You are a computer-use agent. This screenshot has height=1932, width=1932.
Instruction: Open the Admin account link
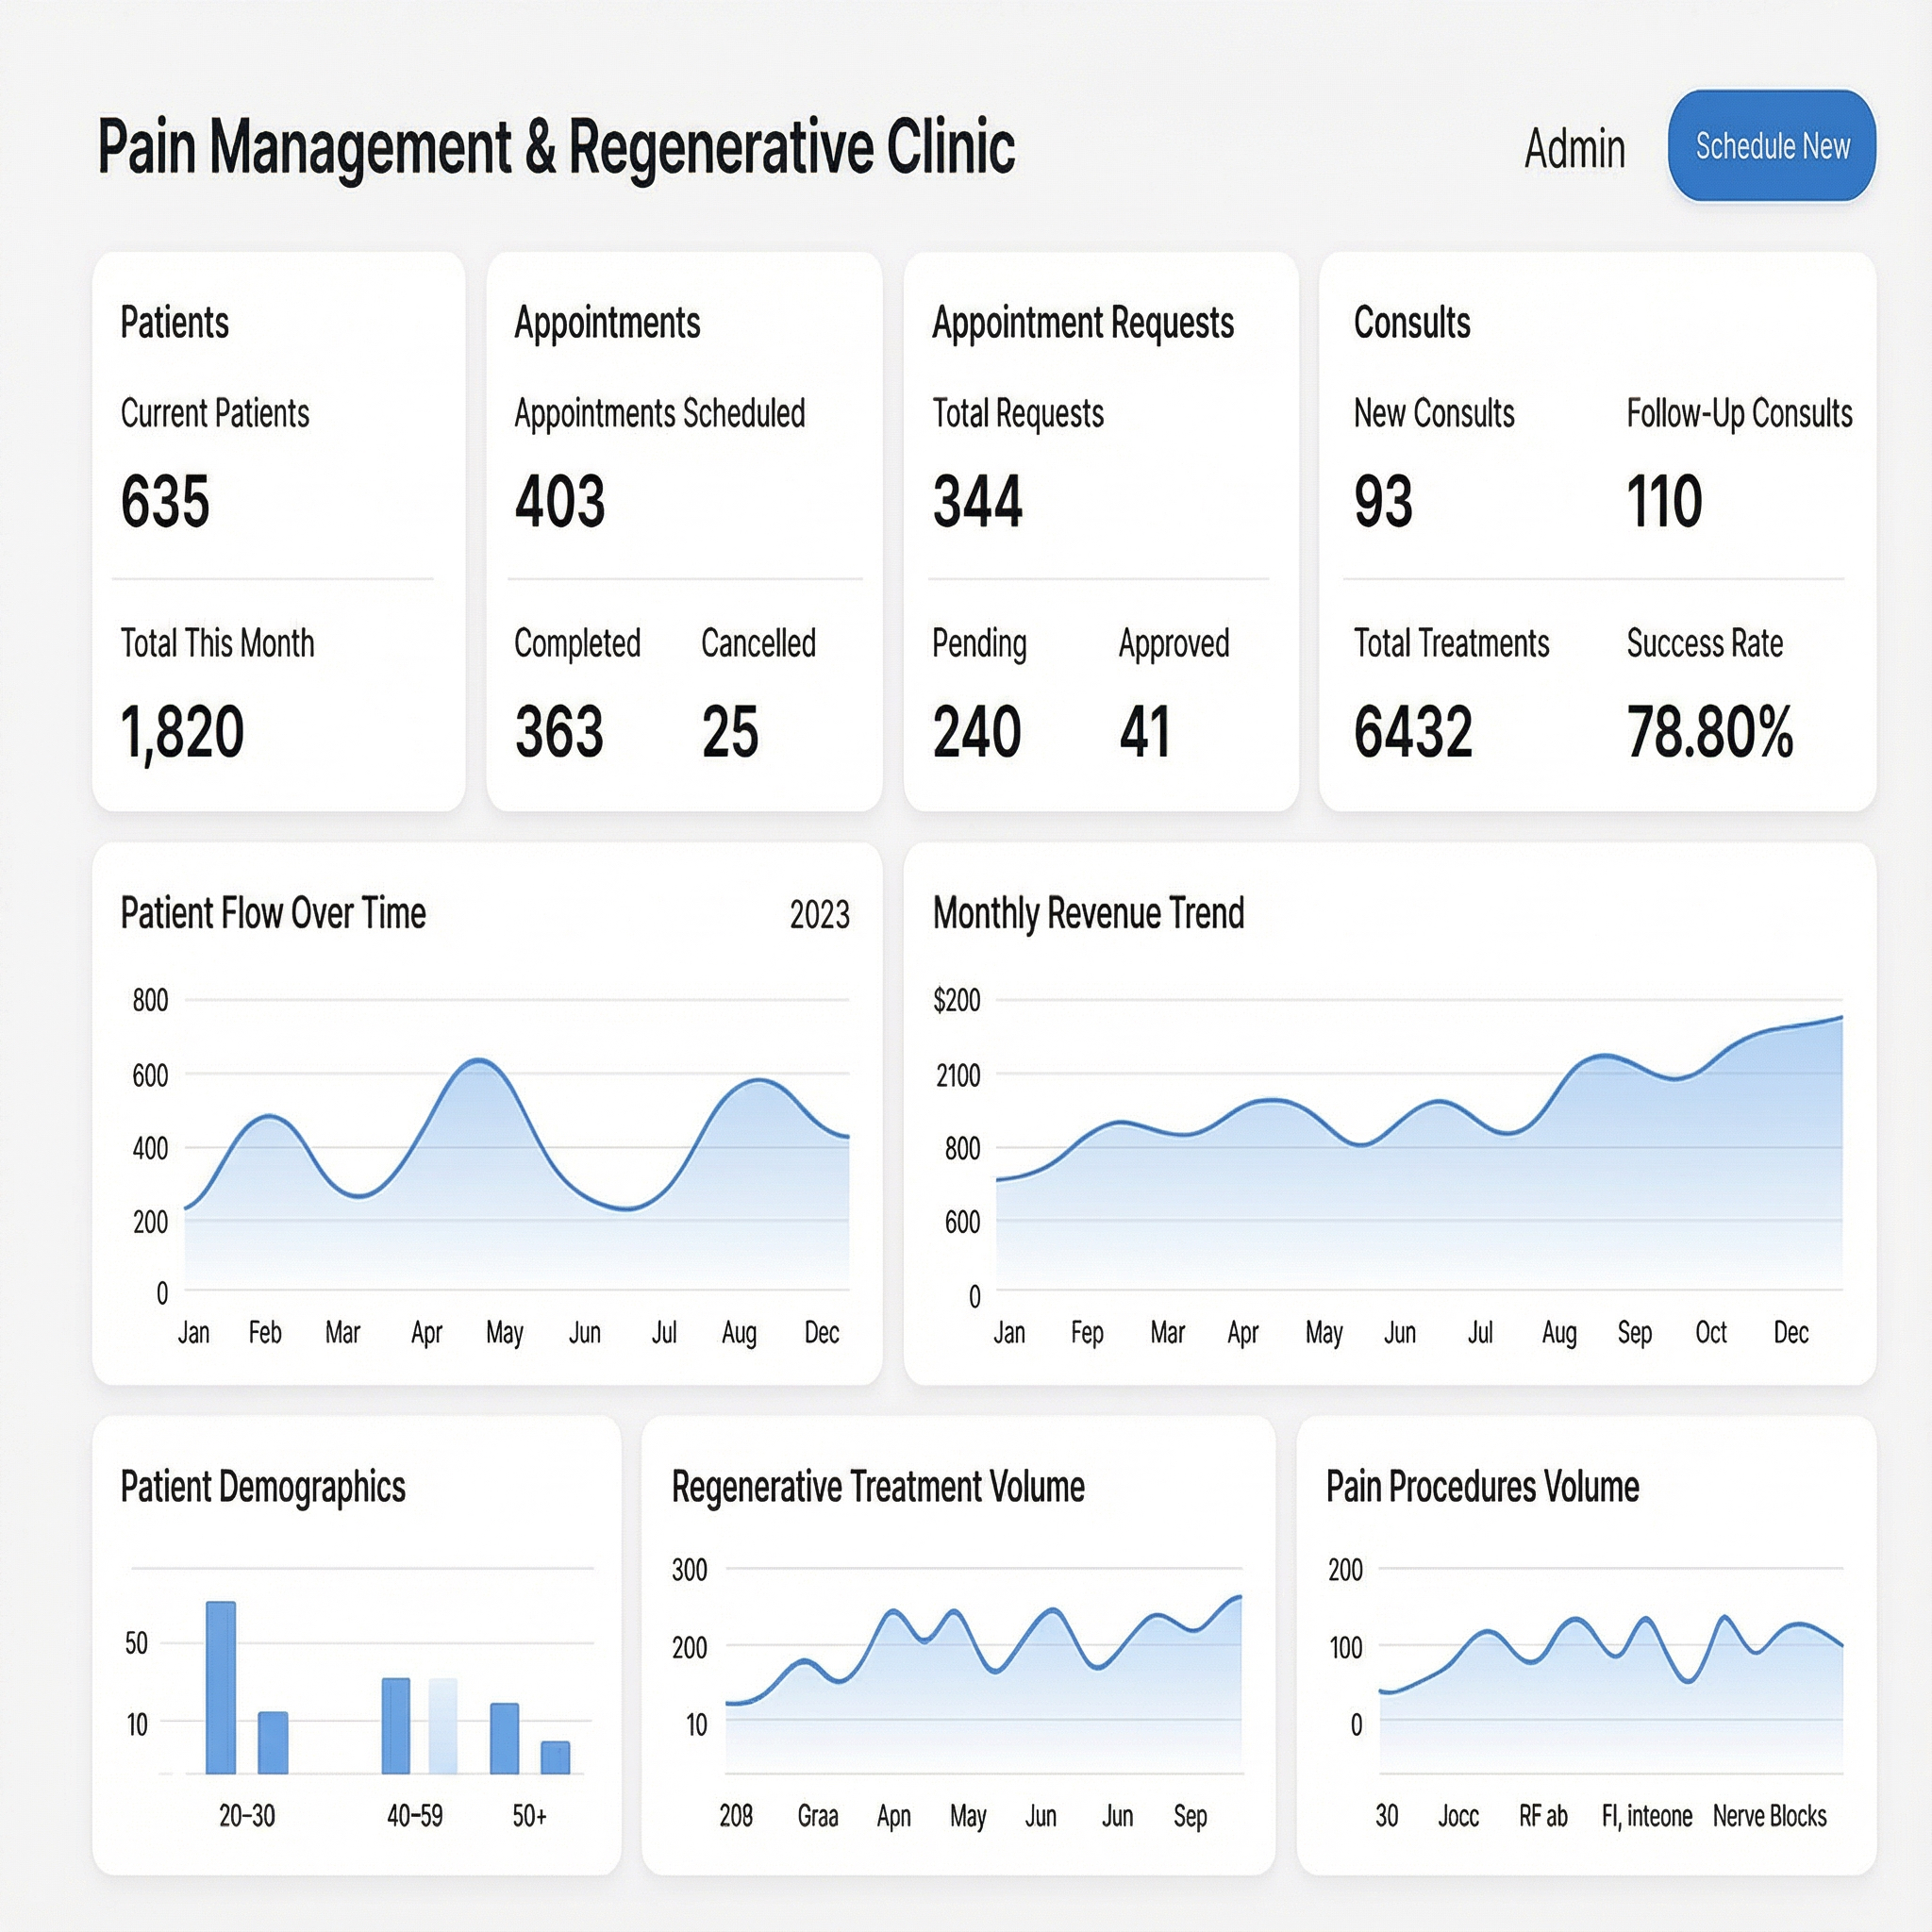(1574, 149)
